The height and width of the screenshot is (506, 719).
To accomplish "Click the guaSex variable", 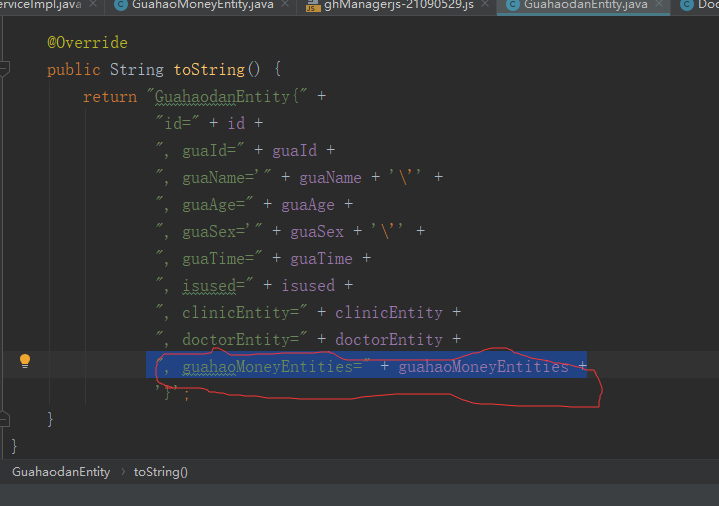I will pos(317,232).
